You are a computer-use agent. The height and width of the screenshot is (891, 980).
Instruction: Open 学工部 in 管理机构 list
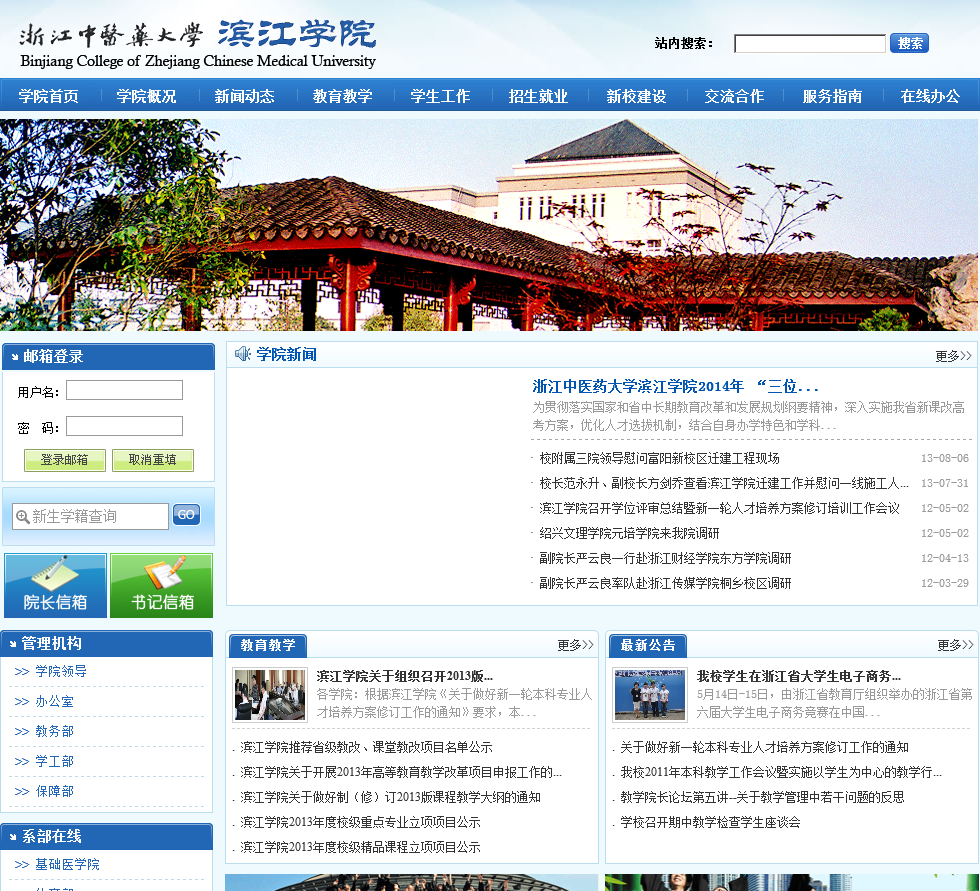coord(54,762)
